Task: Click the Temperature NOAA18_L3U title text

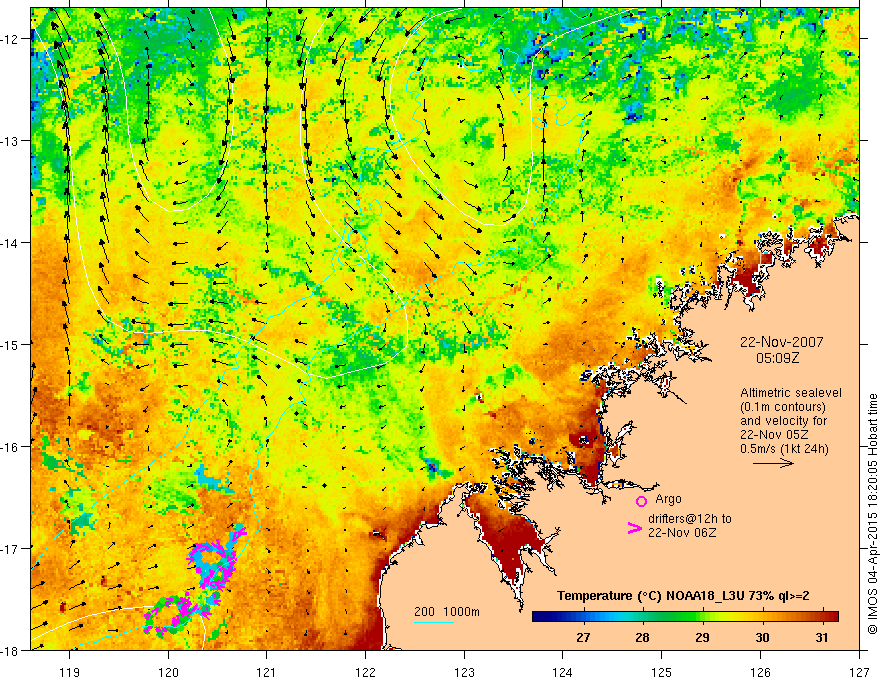Action: [683, 595]
